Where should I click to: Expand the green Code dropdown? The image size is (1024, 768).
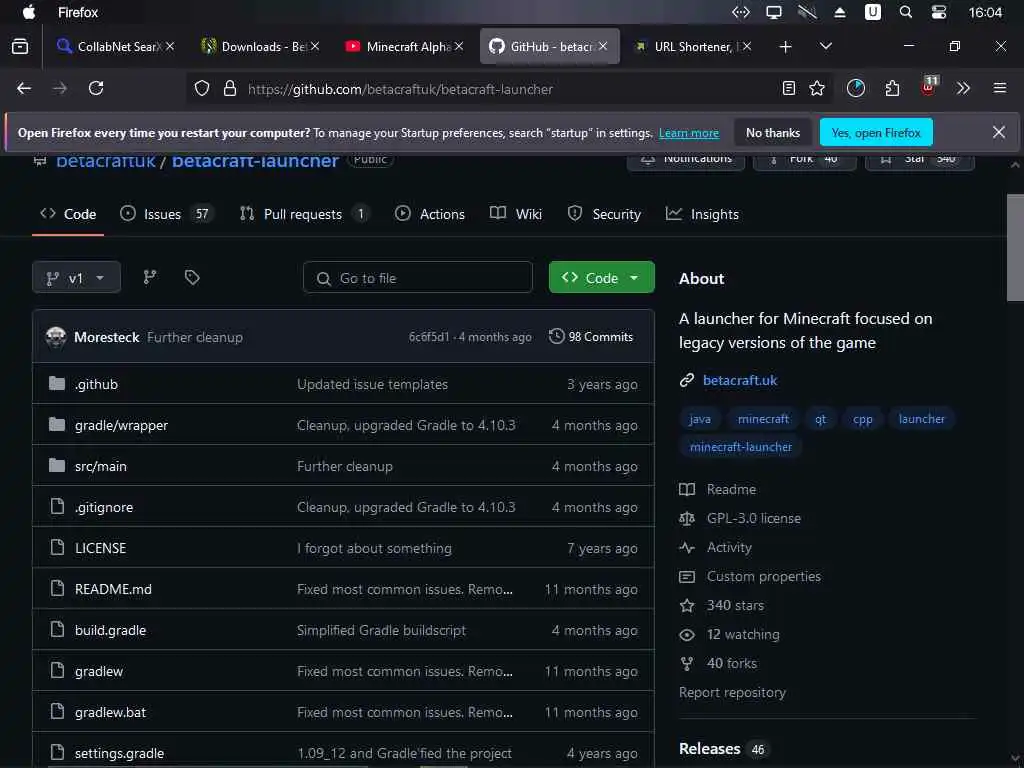pyautogui.click(x=601, y=278)
